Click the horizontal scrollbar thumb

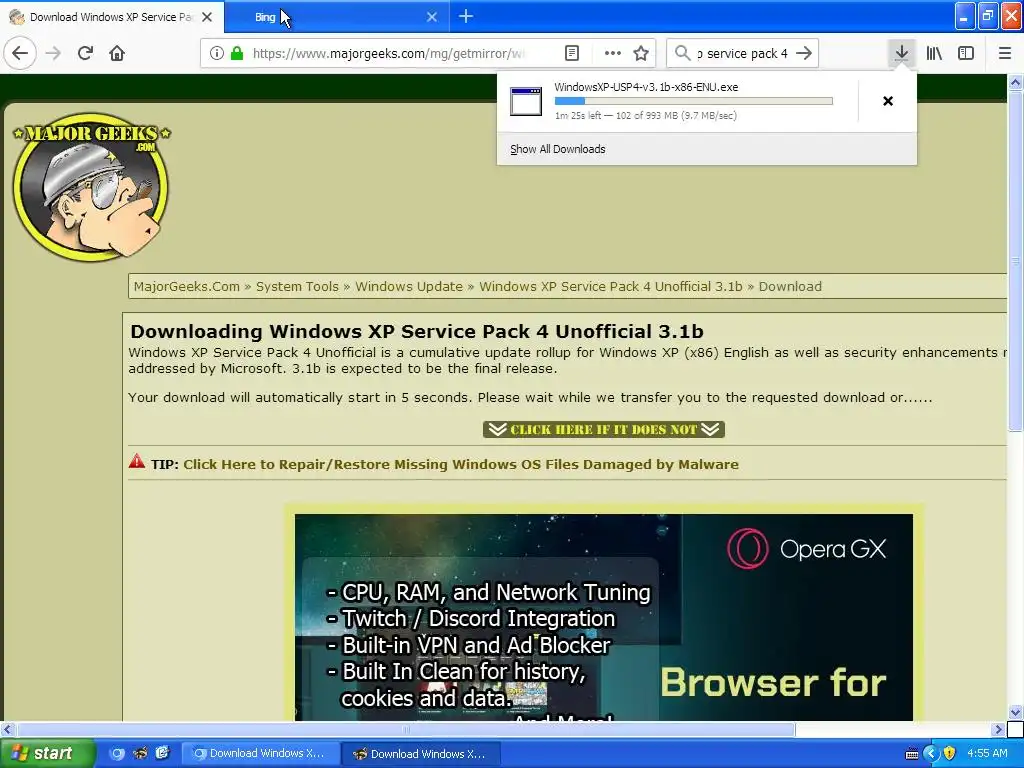[x=406, y=729]
